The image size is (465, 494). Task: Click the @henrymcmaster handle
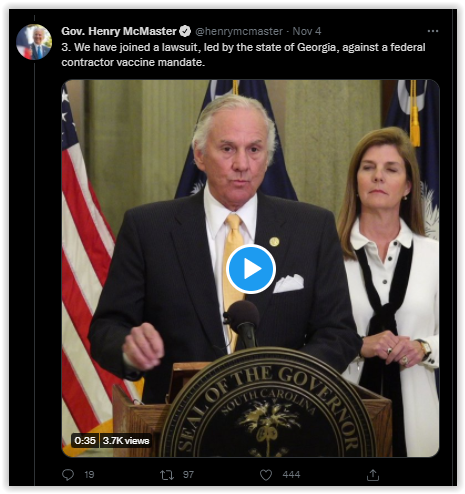tap(239, 31)
